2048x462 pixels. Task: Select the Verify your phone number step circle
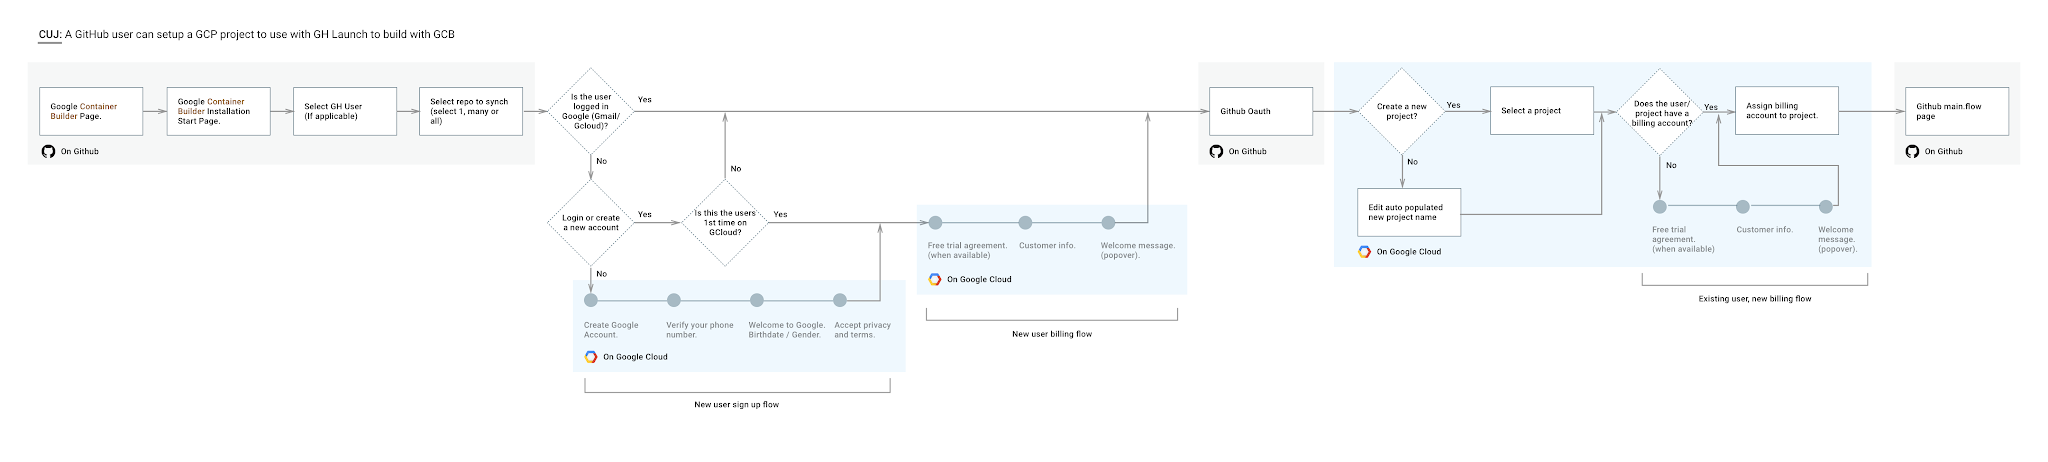(674, 300)
